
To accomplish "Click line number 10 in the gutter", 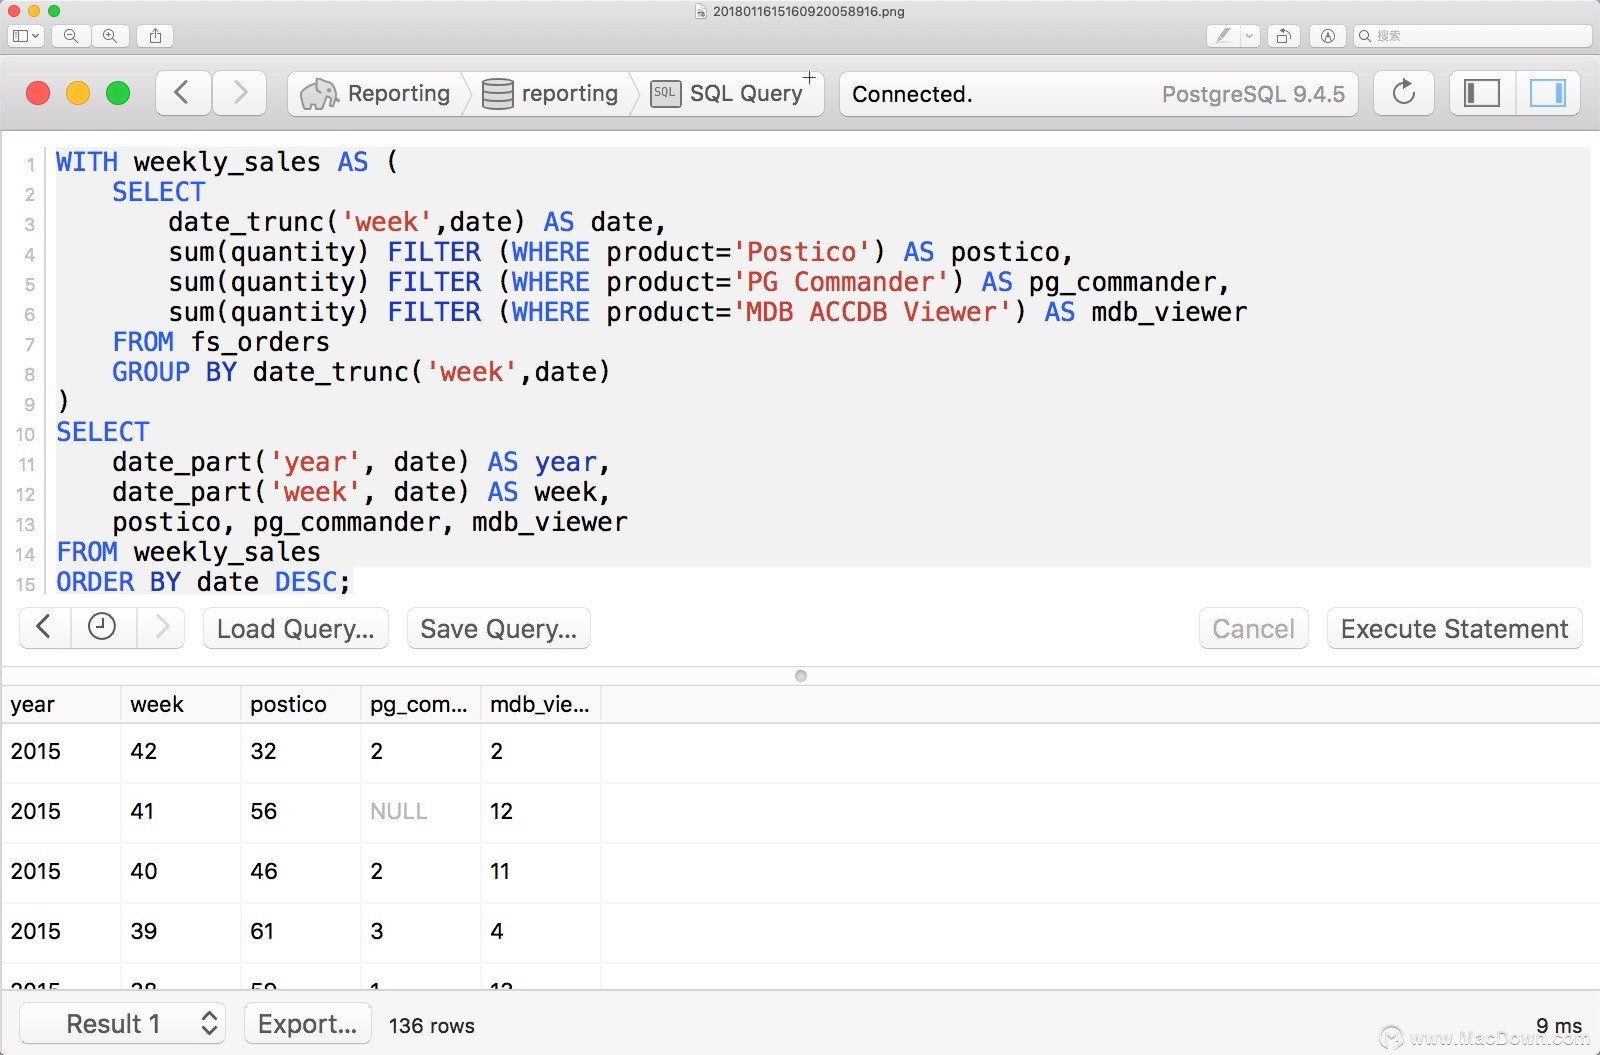I will coord(25,434).
